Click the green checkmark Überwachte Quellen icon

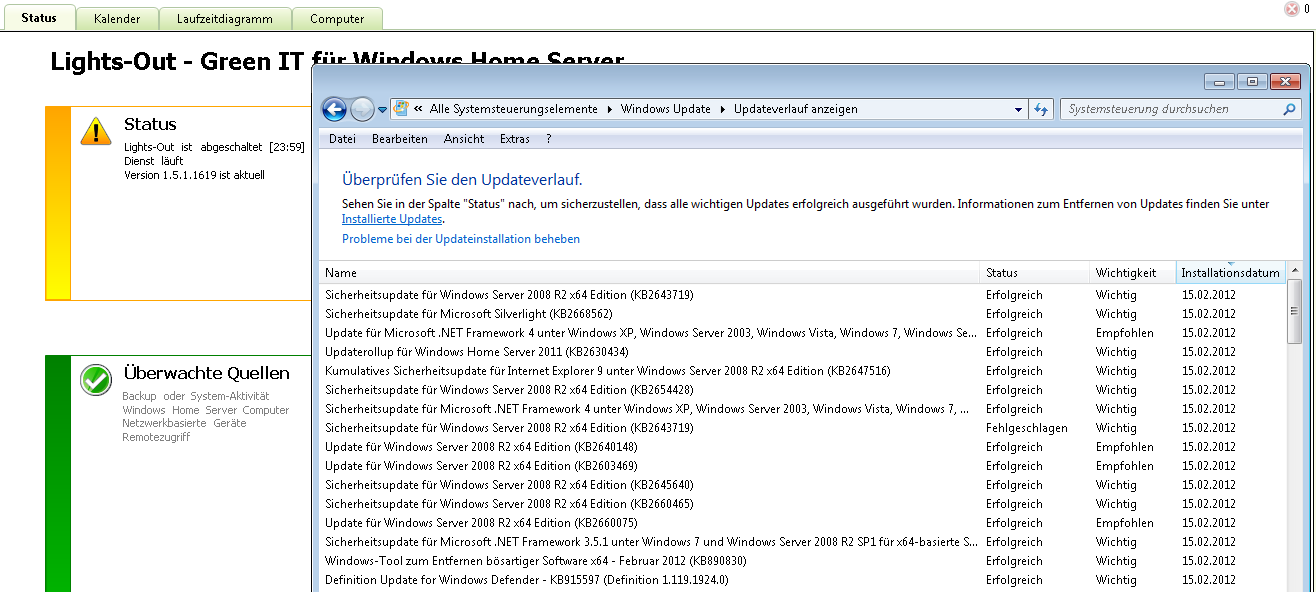point(96,380)
